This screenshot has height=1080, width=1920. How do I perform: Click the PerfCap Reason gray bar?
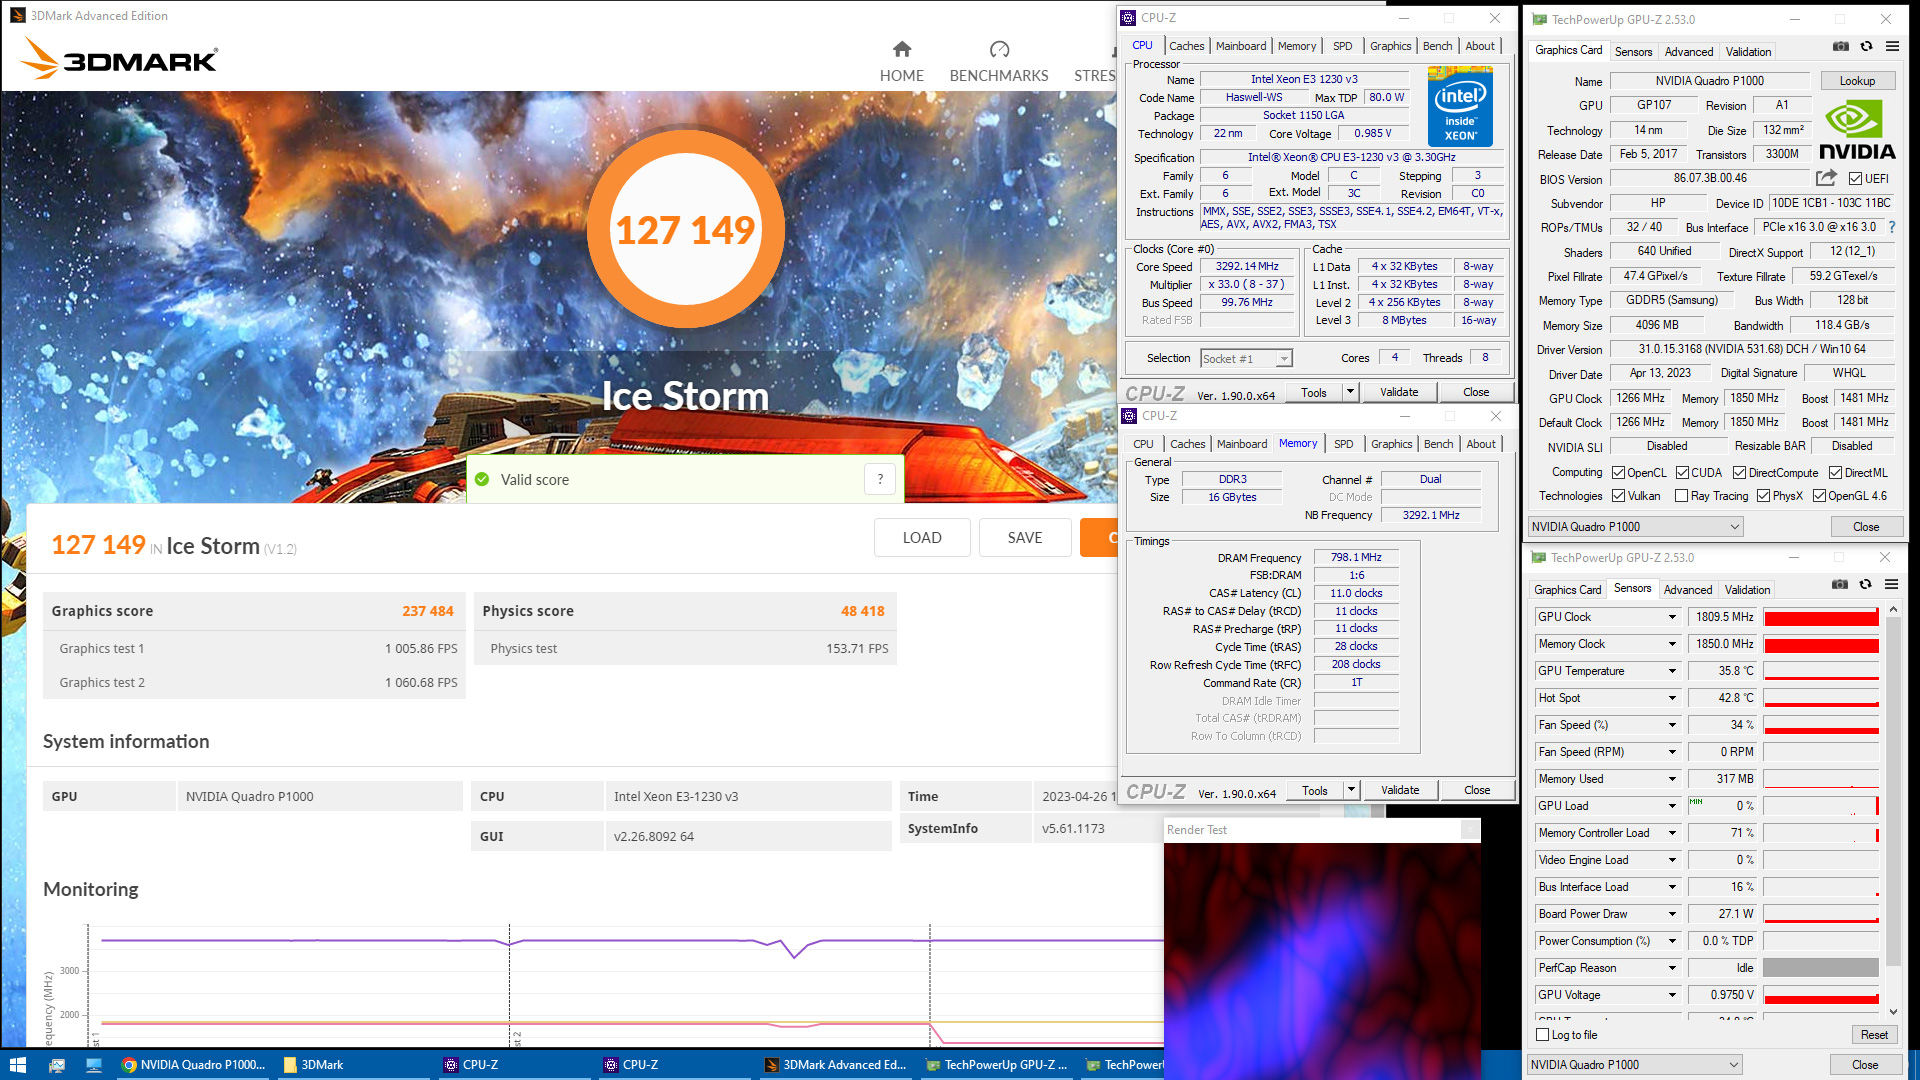[x=1821, y=968]
